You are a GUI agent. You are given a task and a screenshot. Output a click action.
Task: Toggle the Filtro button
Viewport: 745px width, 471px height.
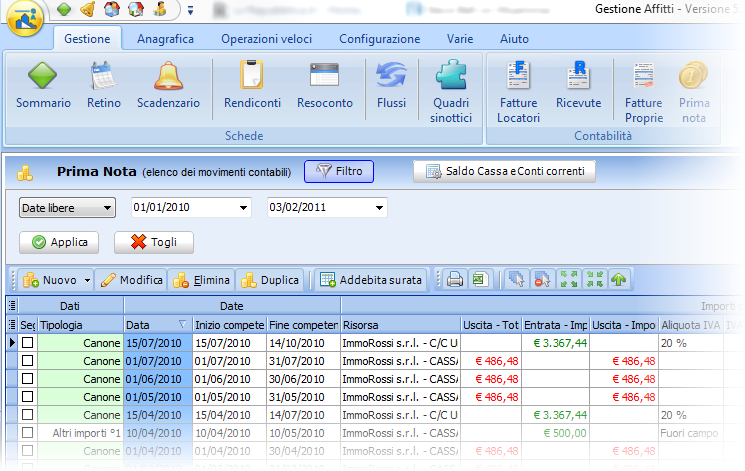(x=339, y=171)
